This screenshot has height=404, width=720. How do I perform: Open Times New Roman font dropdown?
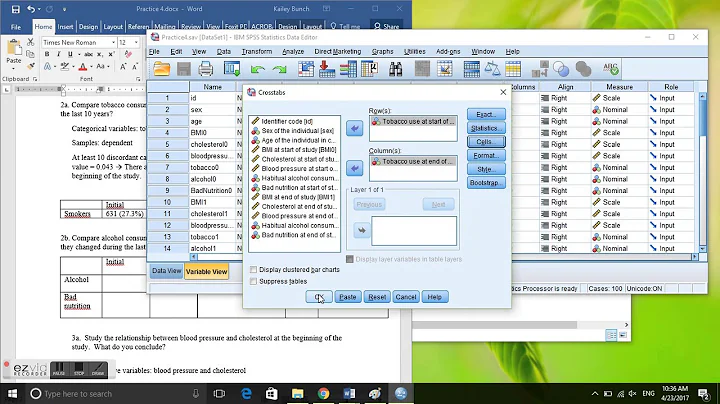point(113,42)
